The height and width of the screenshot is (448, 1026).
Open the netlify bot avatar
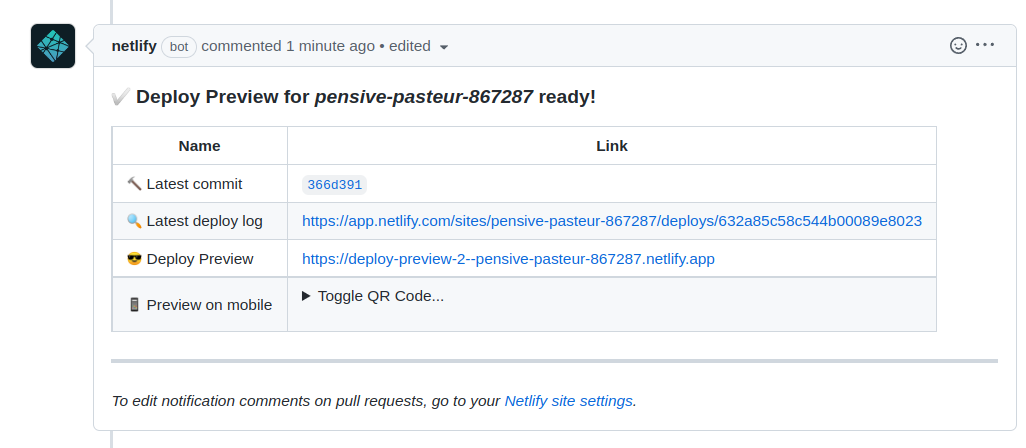point(53,46)
